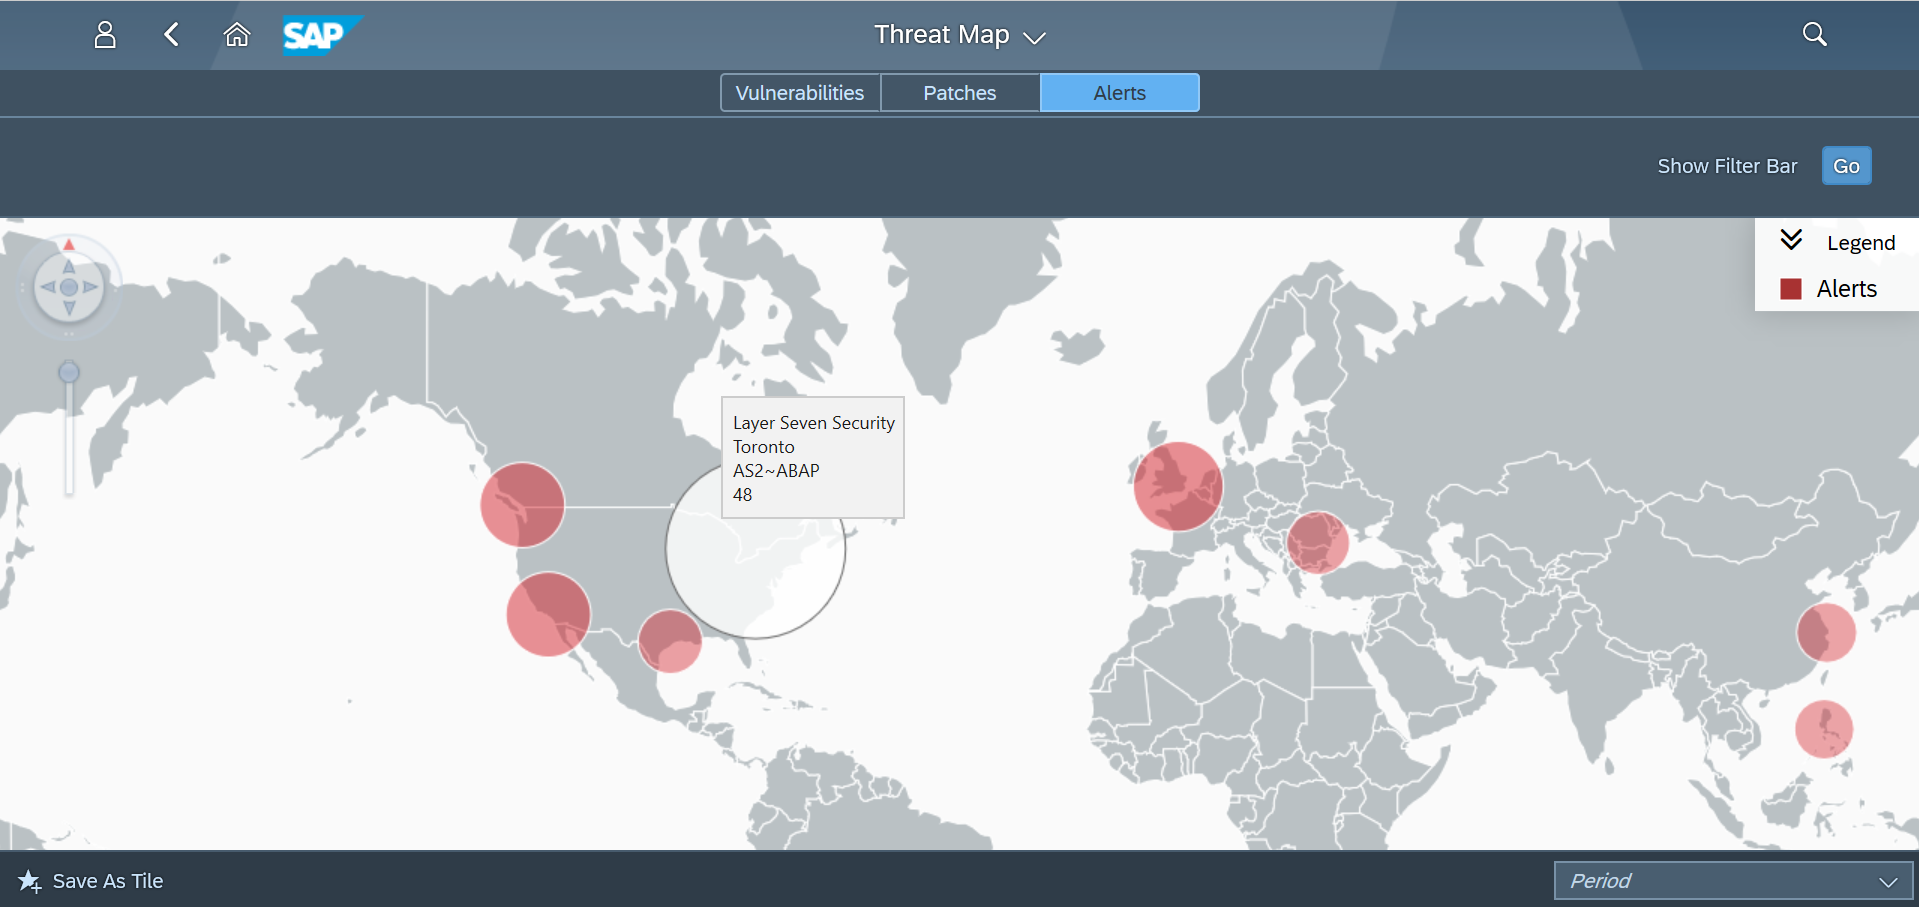Switch to the Vulnerabilities tab
The width and height of the screenshot is (1919, 907).
point(800,93)
